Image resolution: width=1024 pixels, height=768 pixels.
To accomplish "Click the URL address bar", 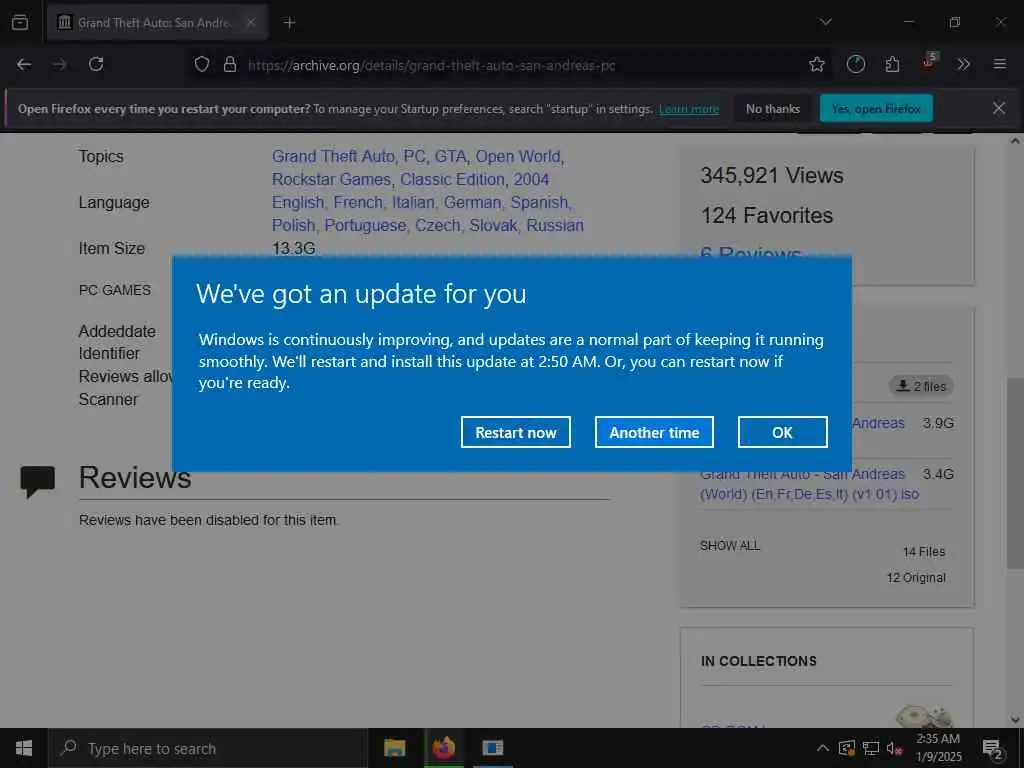I will (509, 65).
